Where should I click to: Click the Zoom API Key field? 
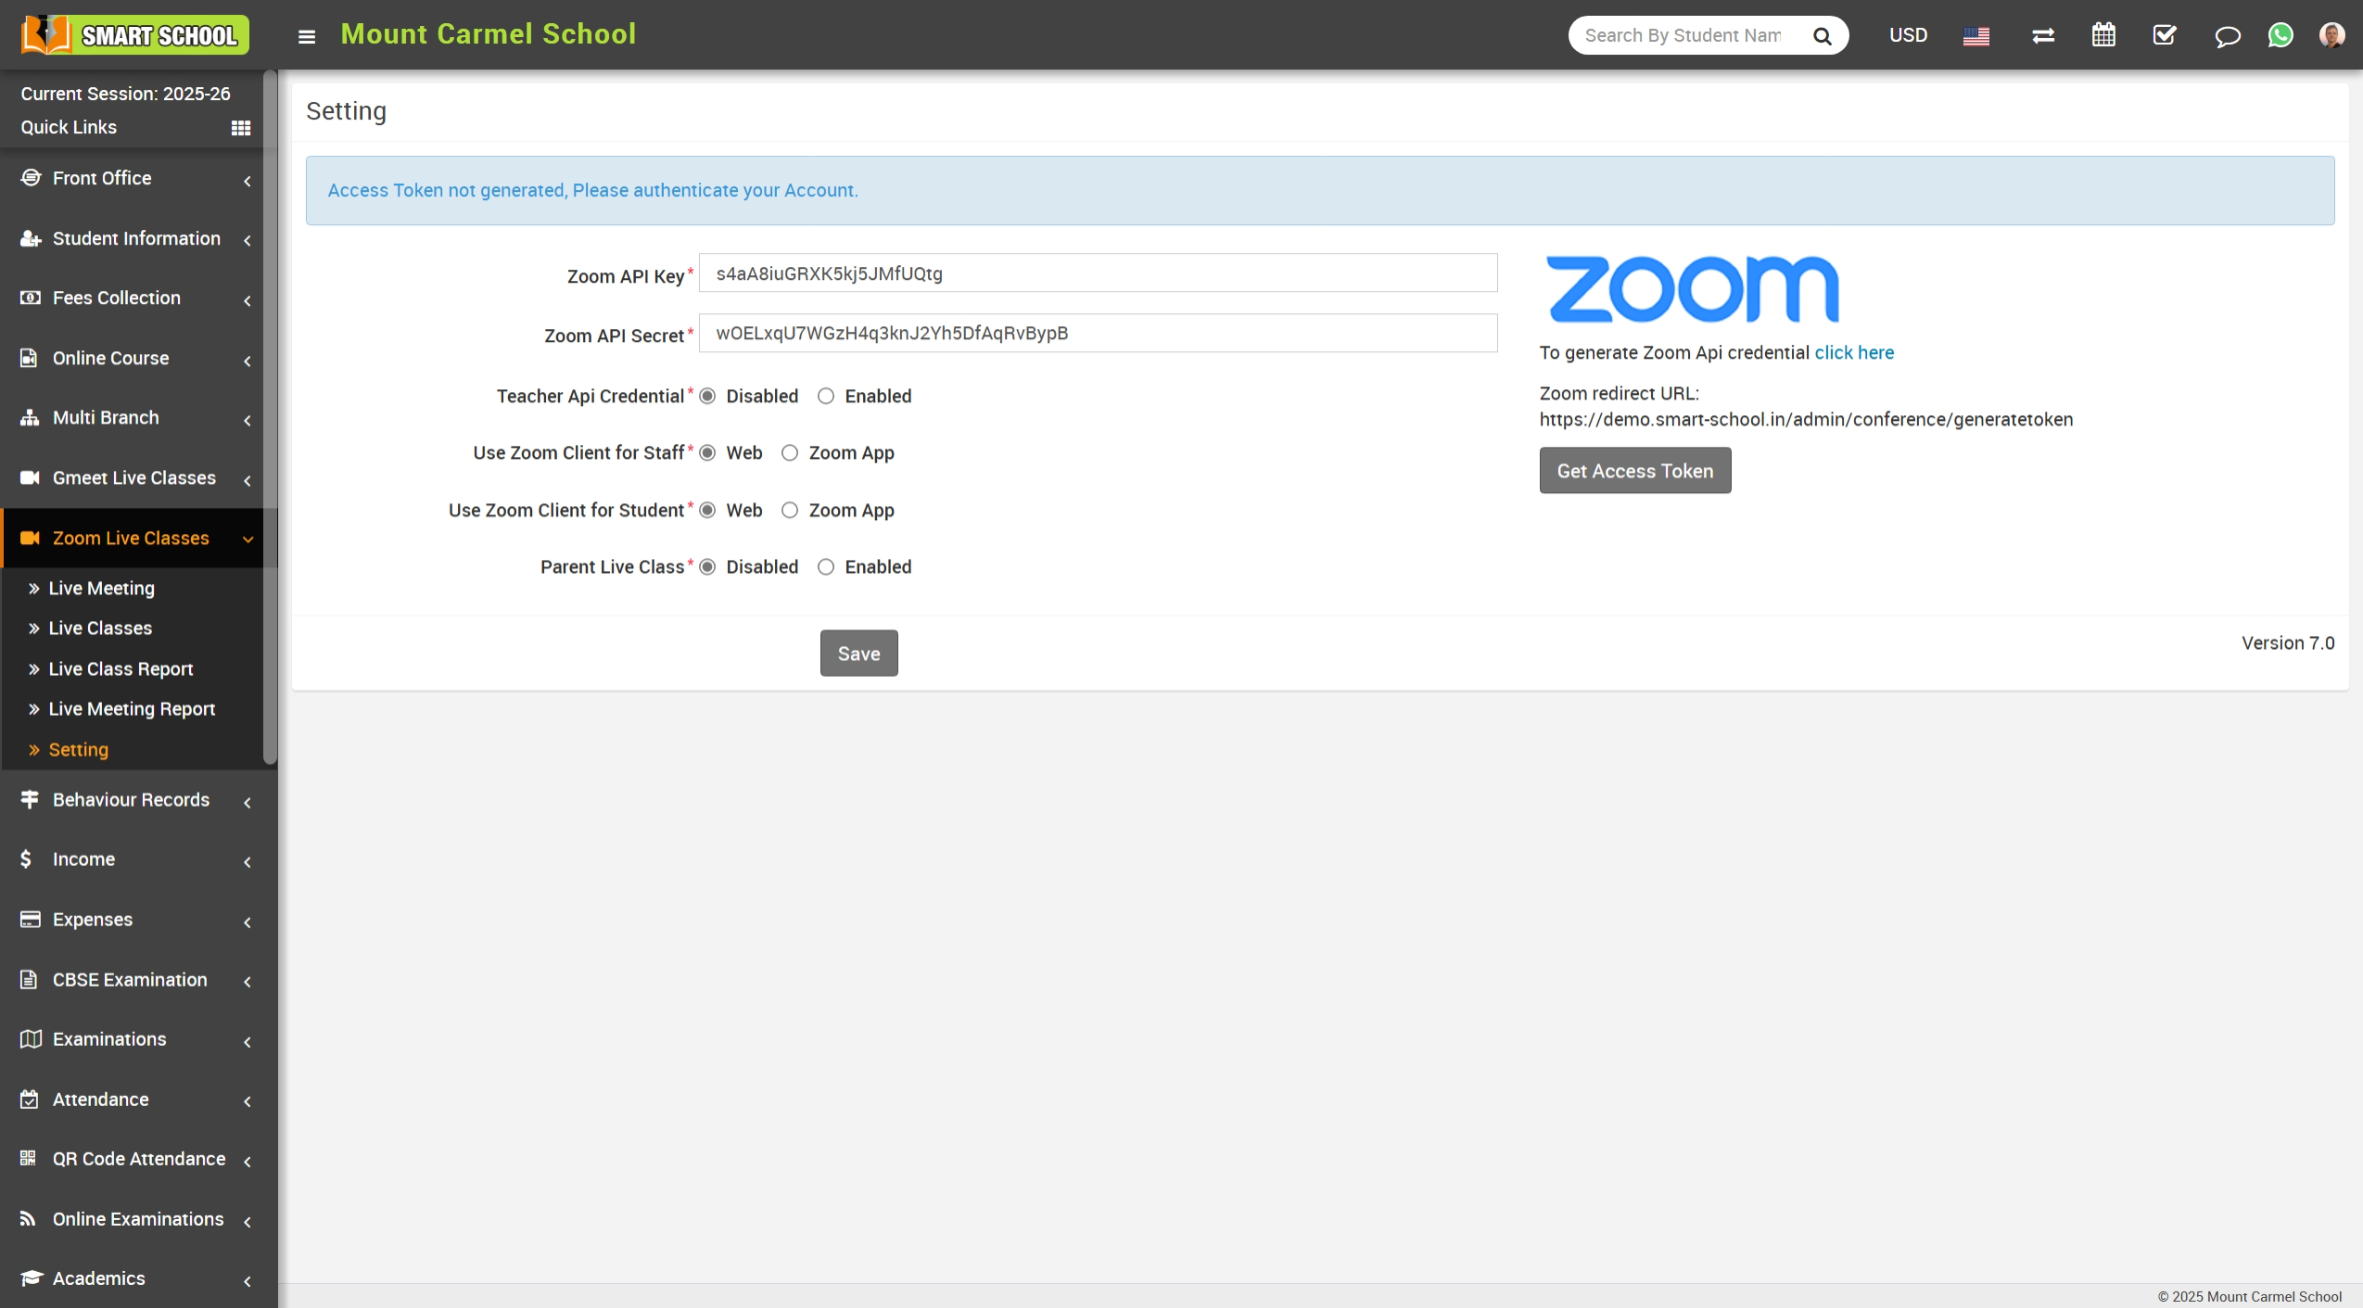(1098, 273)
